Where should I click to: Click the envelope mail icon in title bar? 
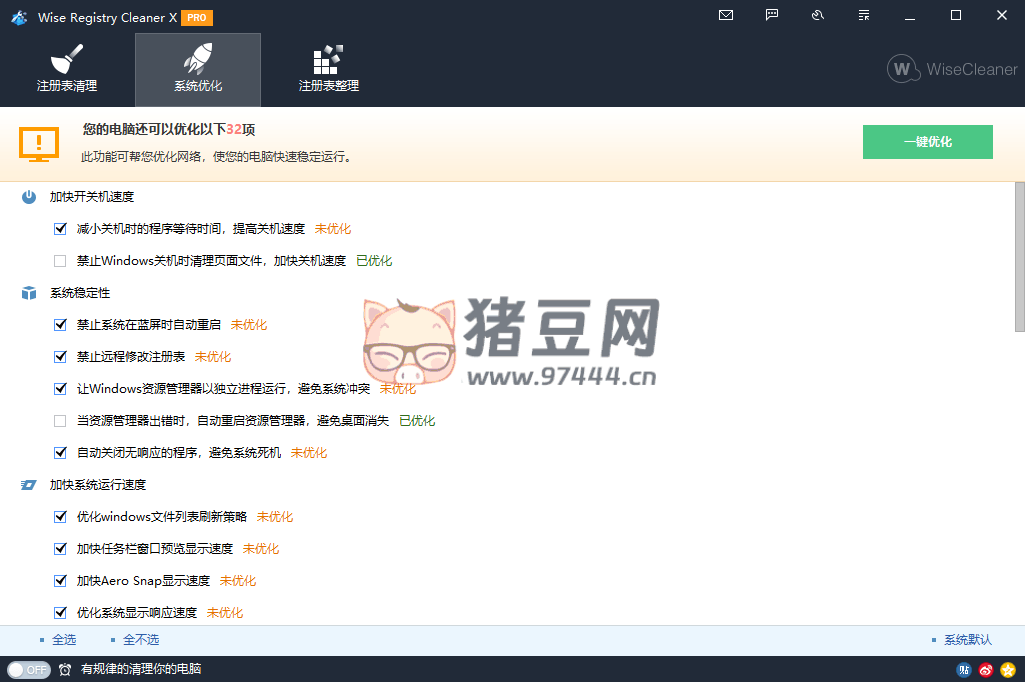pyautogui.click(x=726, y=15)
